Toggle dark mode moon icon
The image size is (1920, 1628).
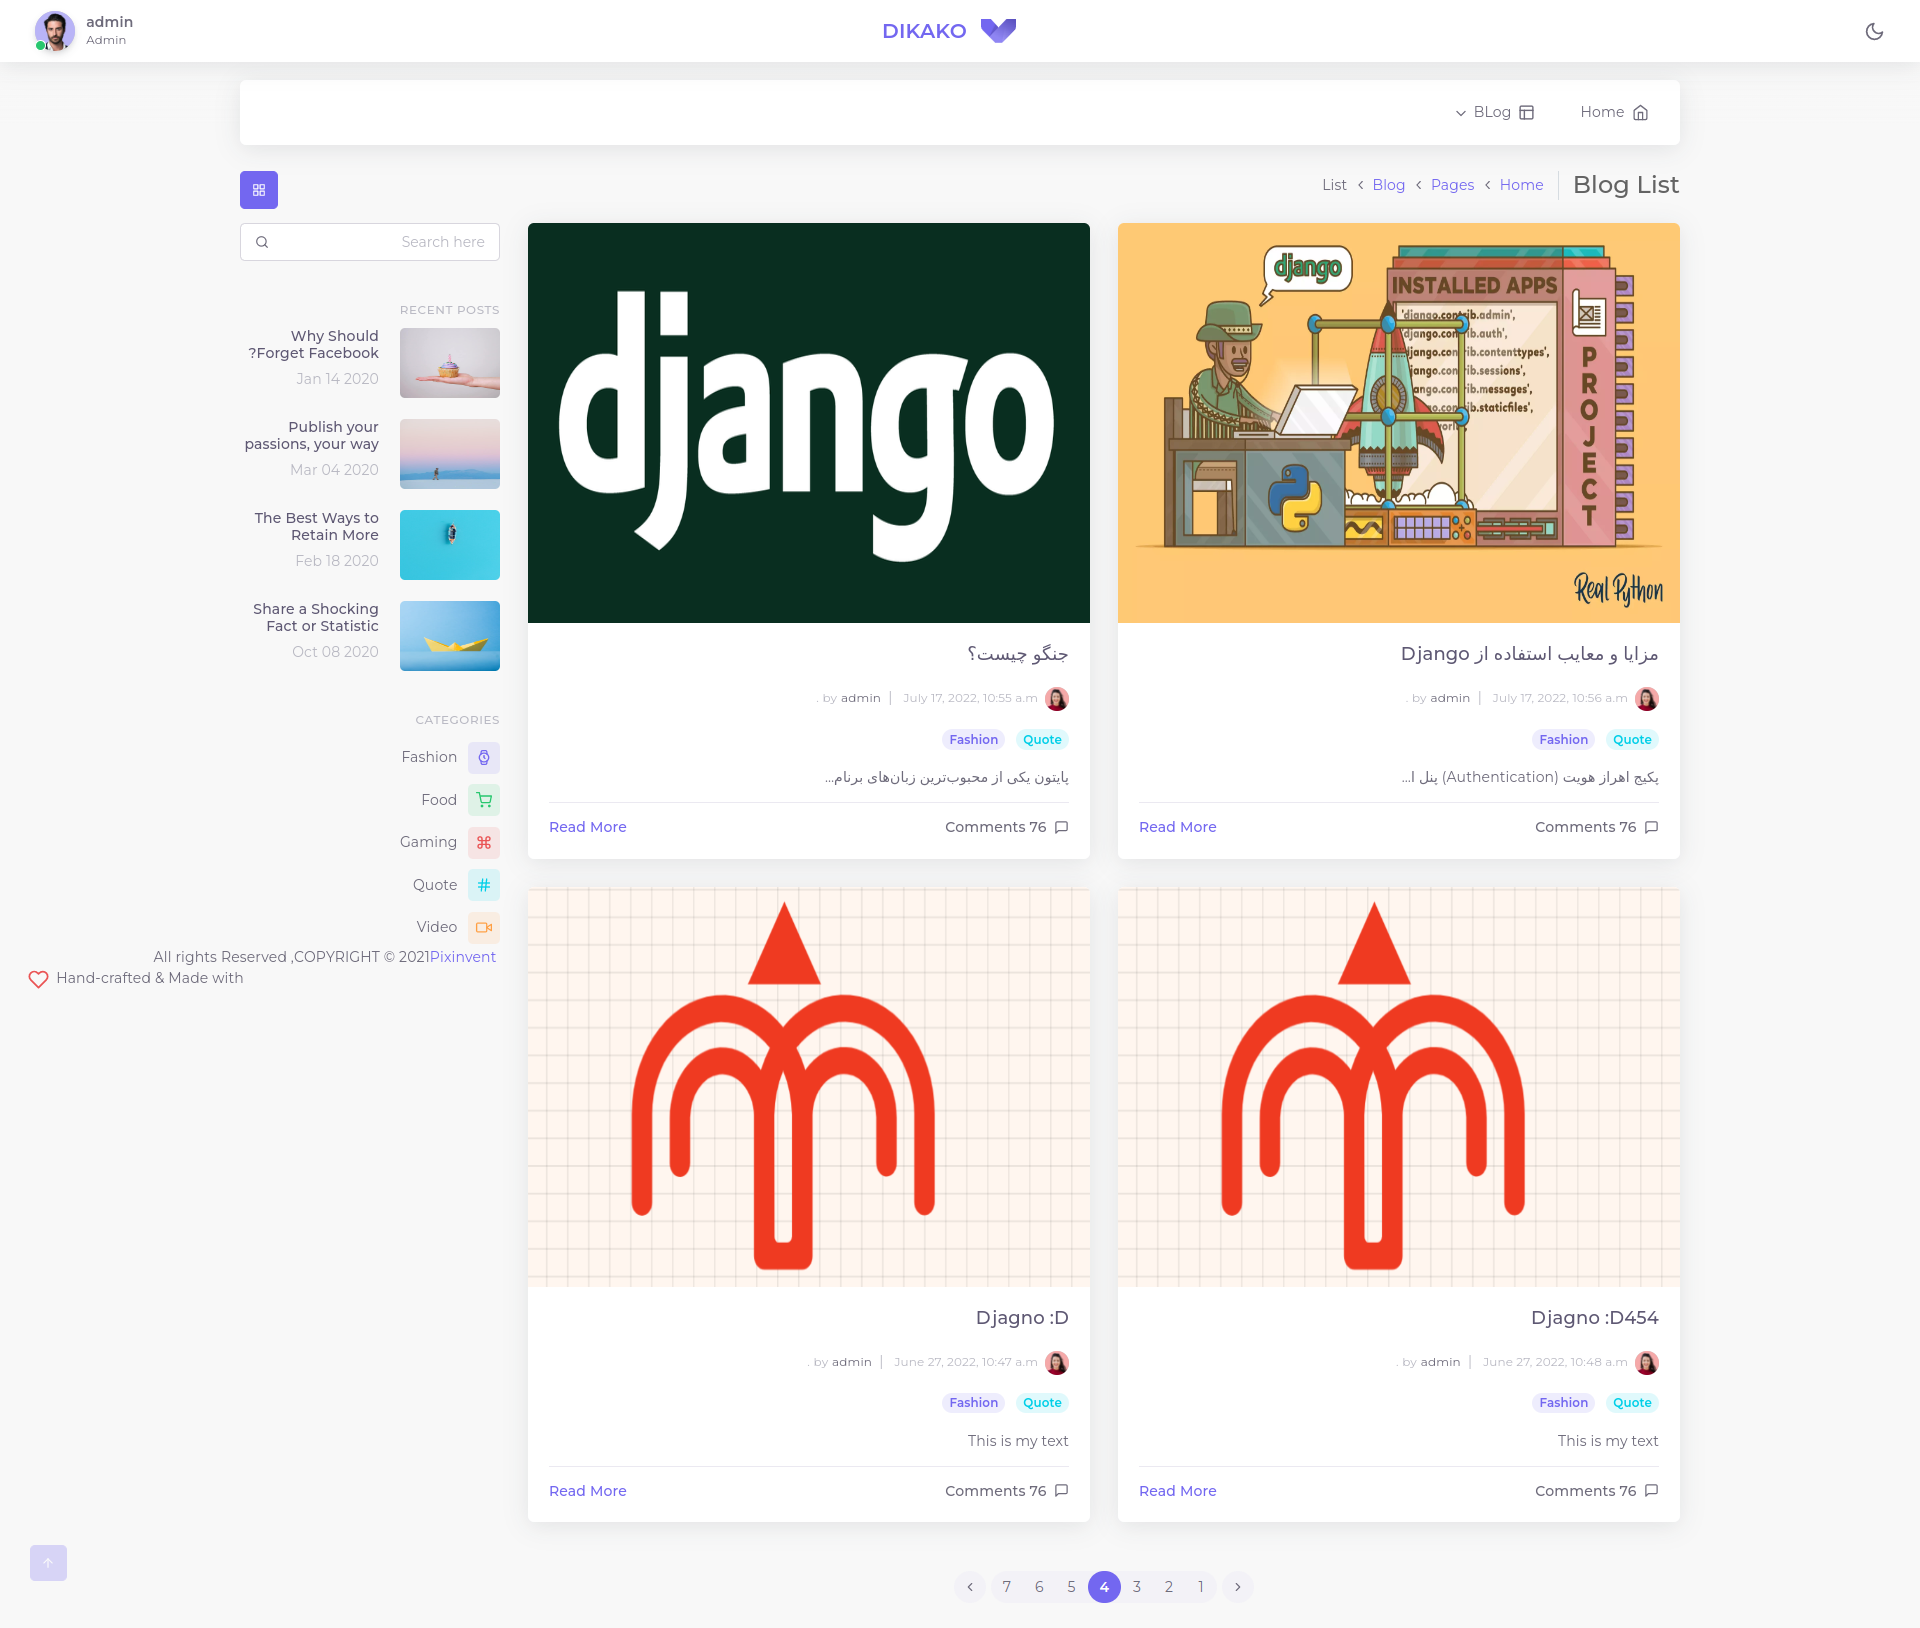(1874, 31)
